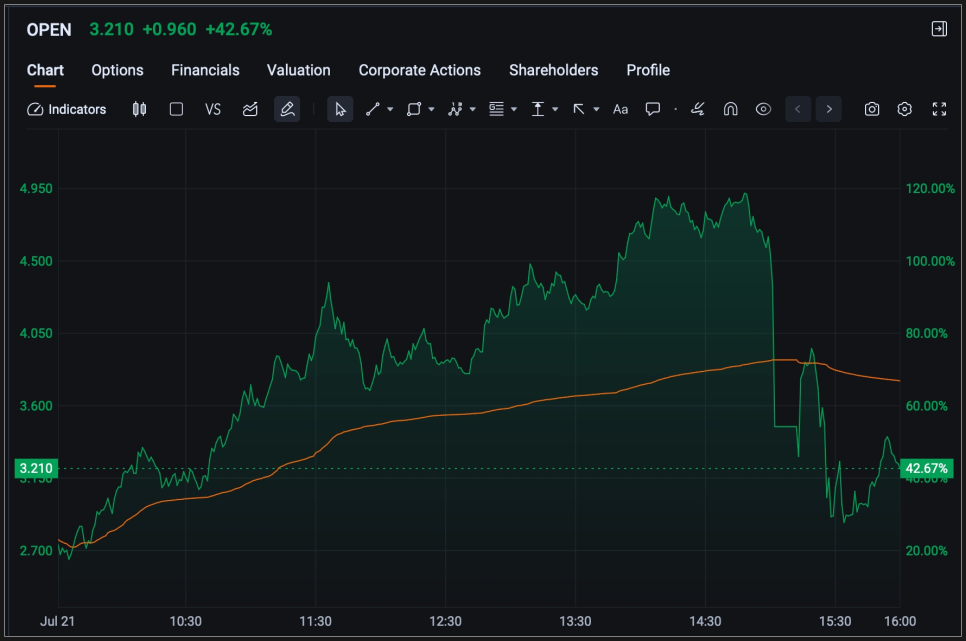Click the 80.00% percent axis label
The width and height of the screenshot is (966, 641).
click(927, 333)
